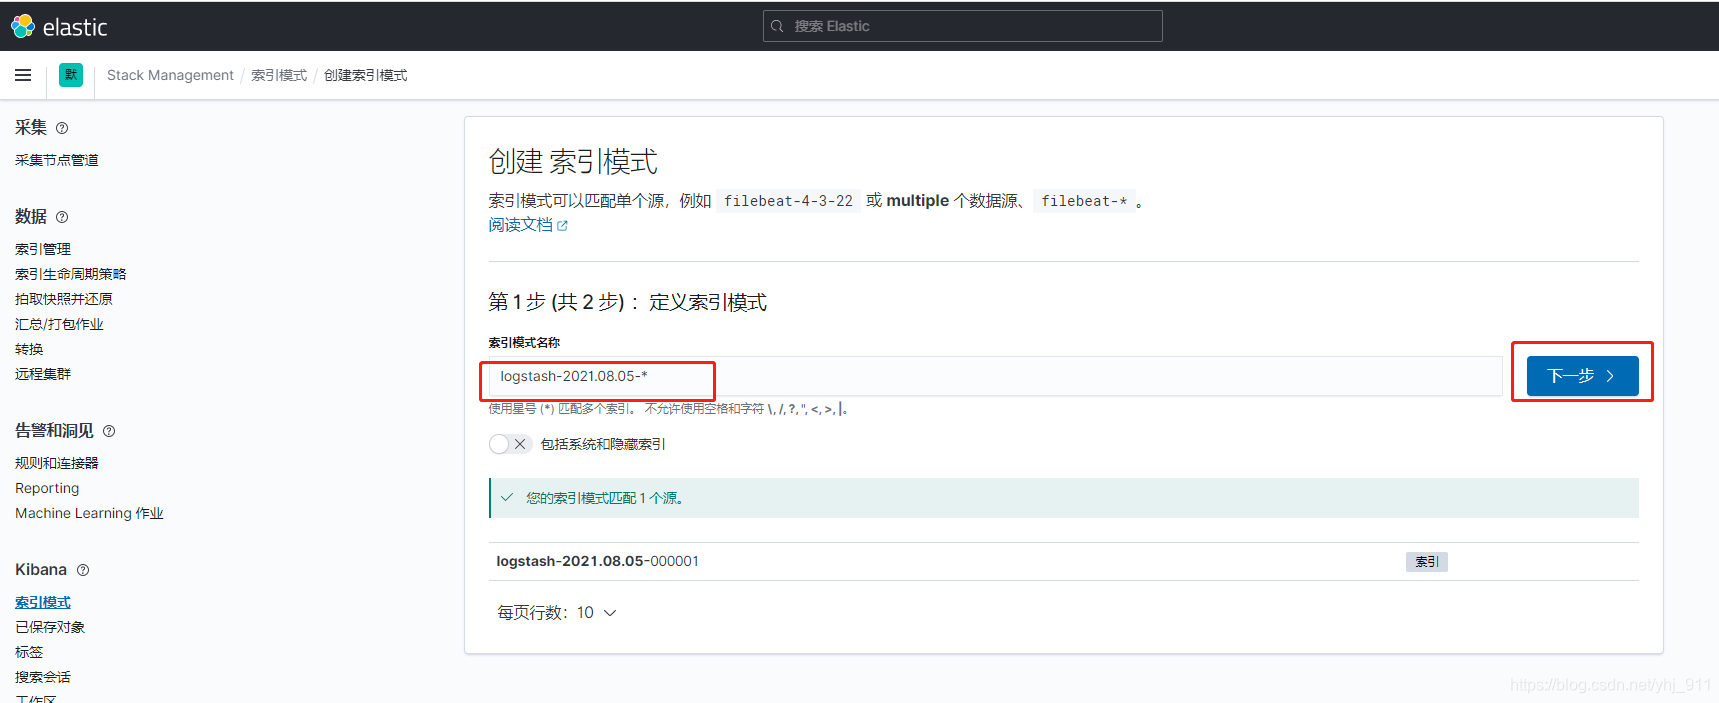Toggle 包括系统和隐藏索引 switch
The width and height of the screenshot is (1719, 703).
tap(509, 444)
